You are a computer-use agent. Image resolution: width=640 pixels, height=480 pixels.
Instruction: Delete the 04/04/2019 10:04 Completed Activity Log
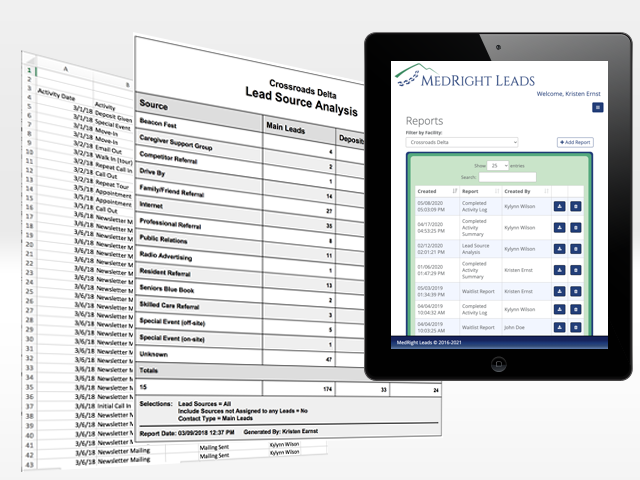(x=576, y=309)
